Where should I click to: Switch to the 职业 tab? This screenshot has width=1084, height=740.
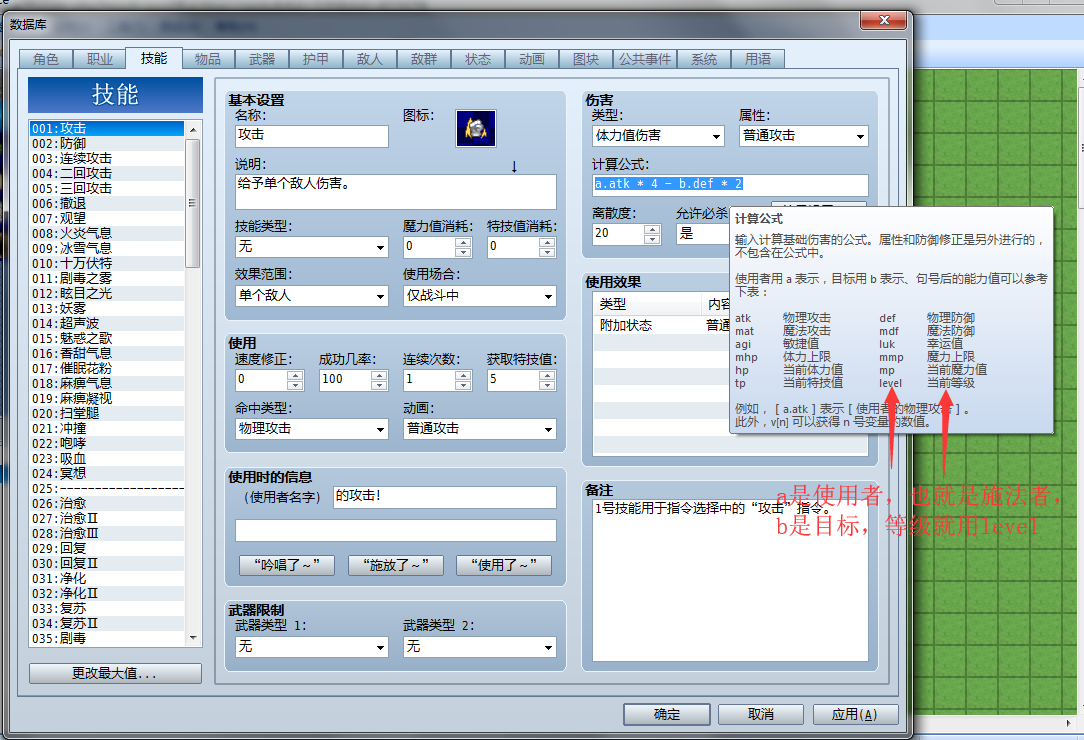[x=100, y=59]
